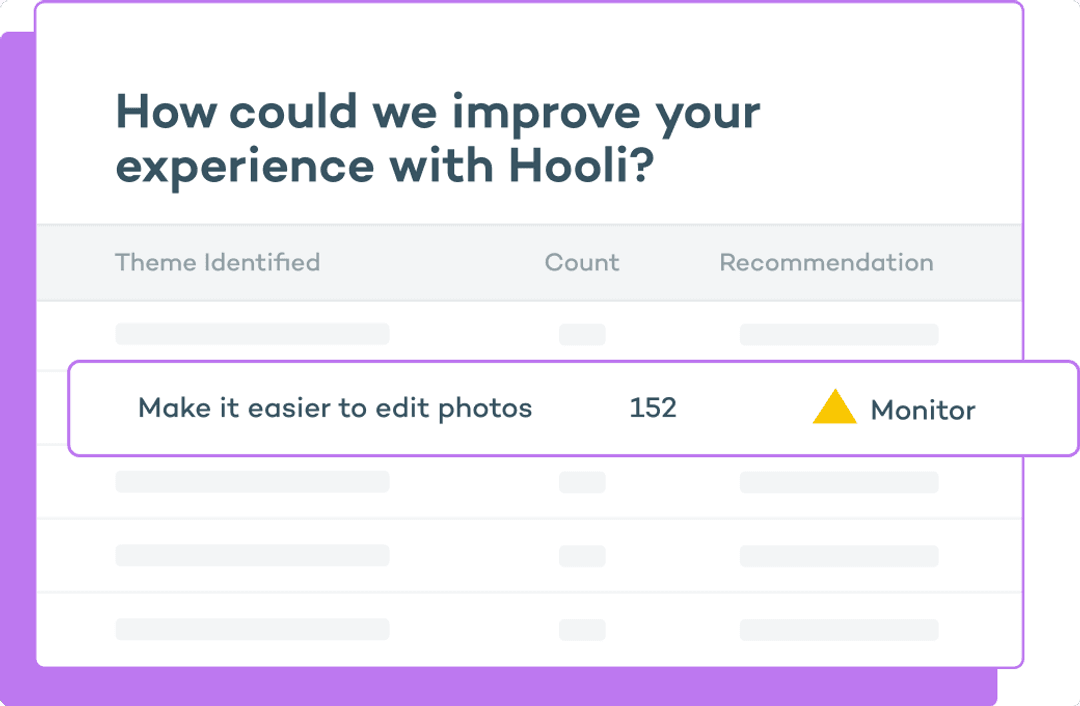The height and width of the screenshot is (706, 1080).
Task: Select theme placeholder in second-to-last row
Action: coord(252,555)
